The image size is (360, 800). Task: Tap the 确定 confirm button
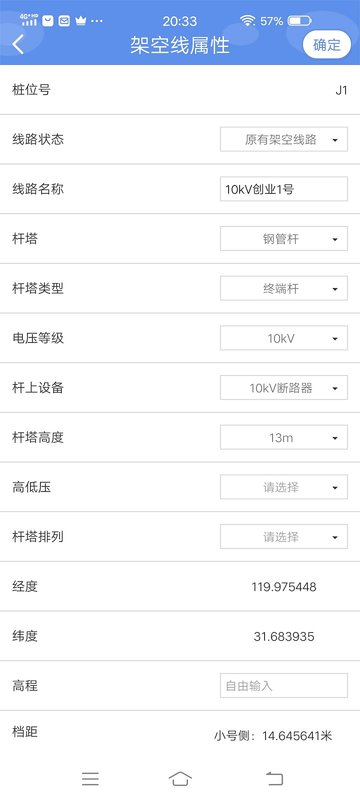326,44
